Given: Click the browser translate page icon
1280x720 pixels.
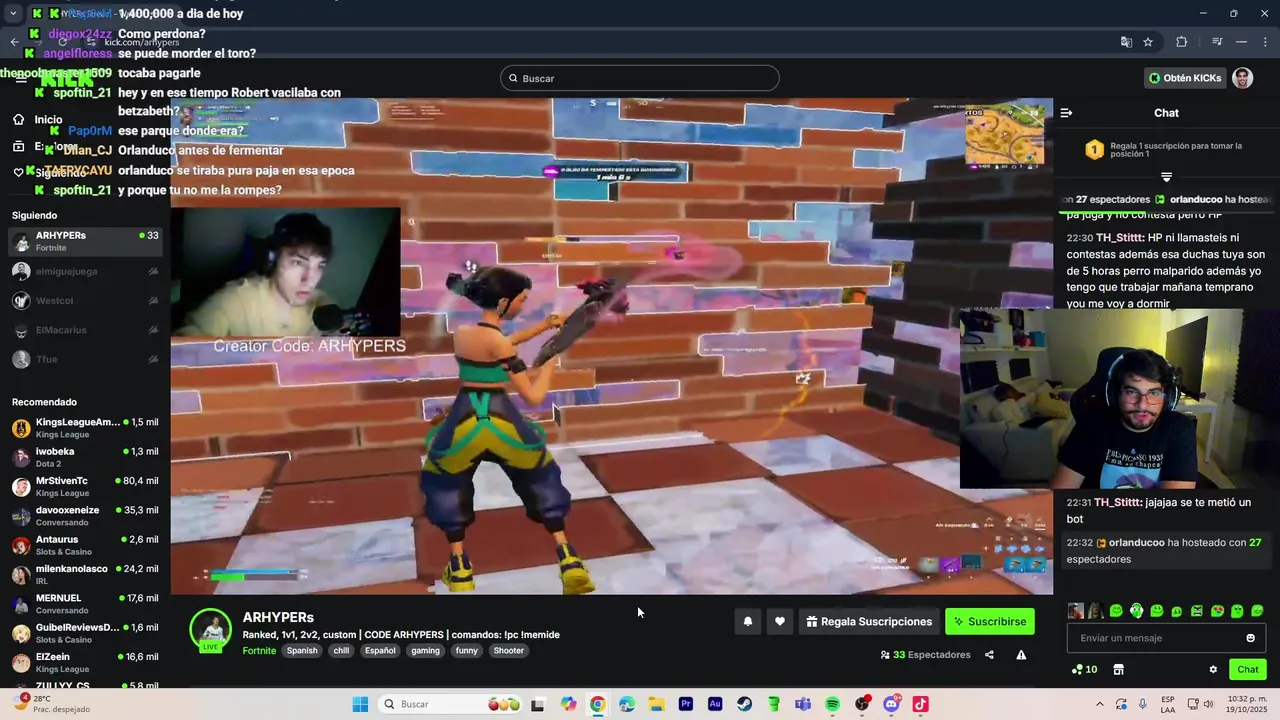Looking at the screenshot, I should point(1126,42).
